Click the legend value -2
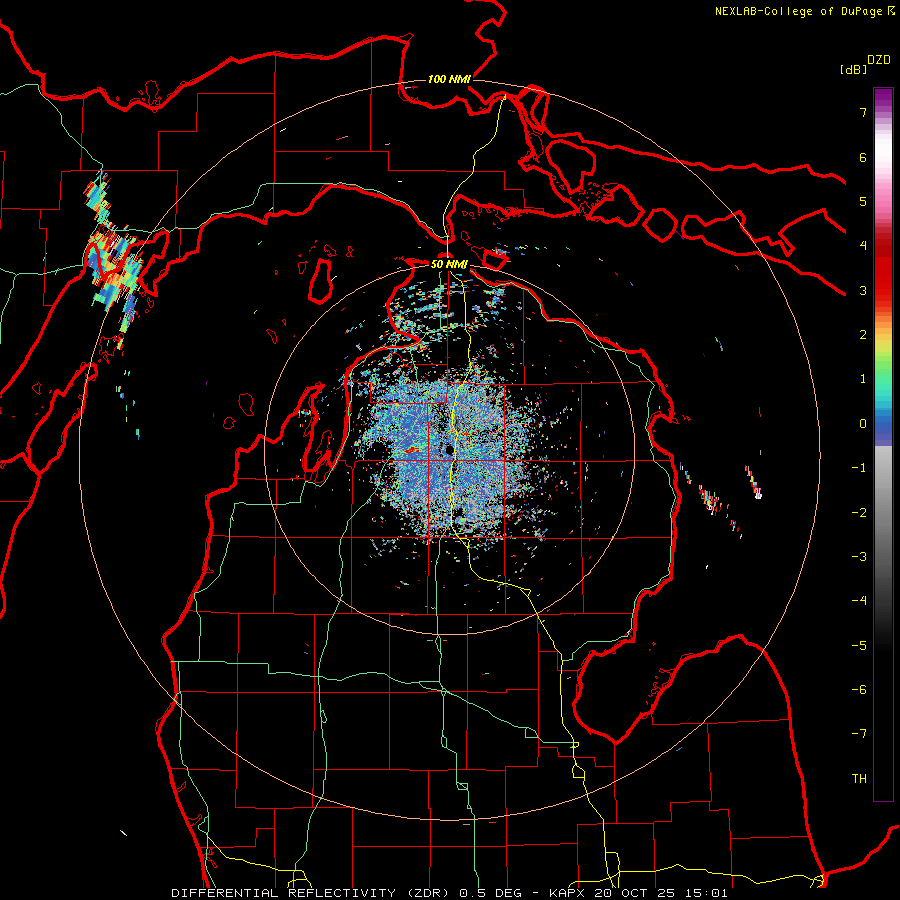 pos(859,513)
